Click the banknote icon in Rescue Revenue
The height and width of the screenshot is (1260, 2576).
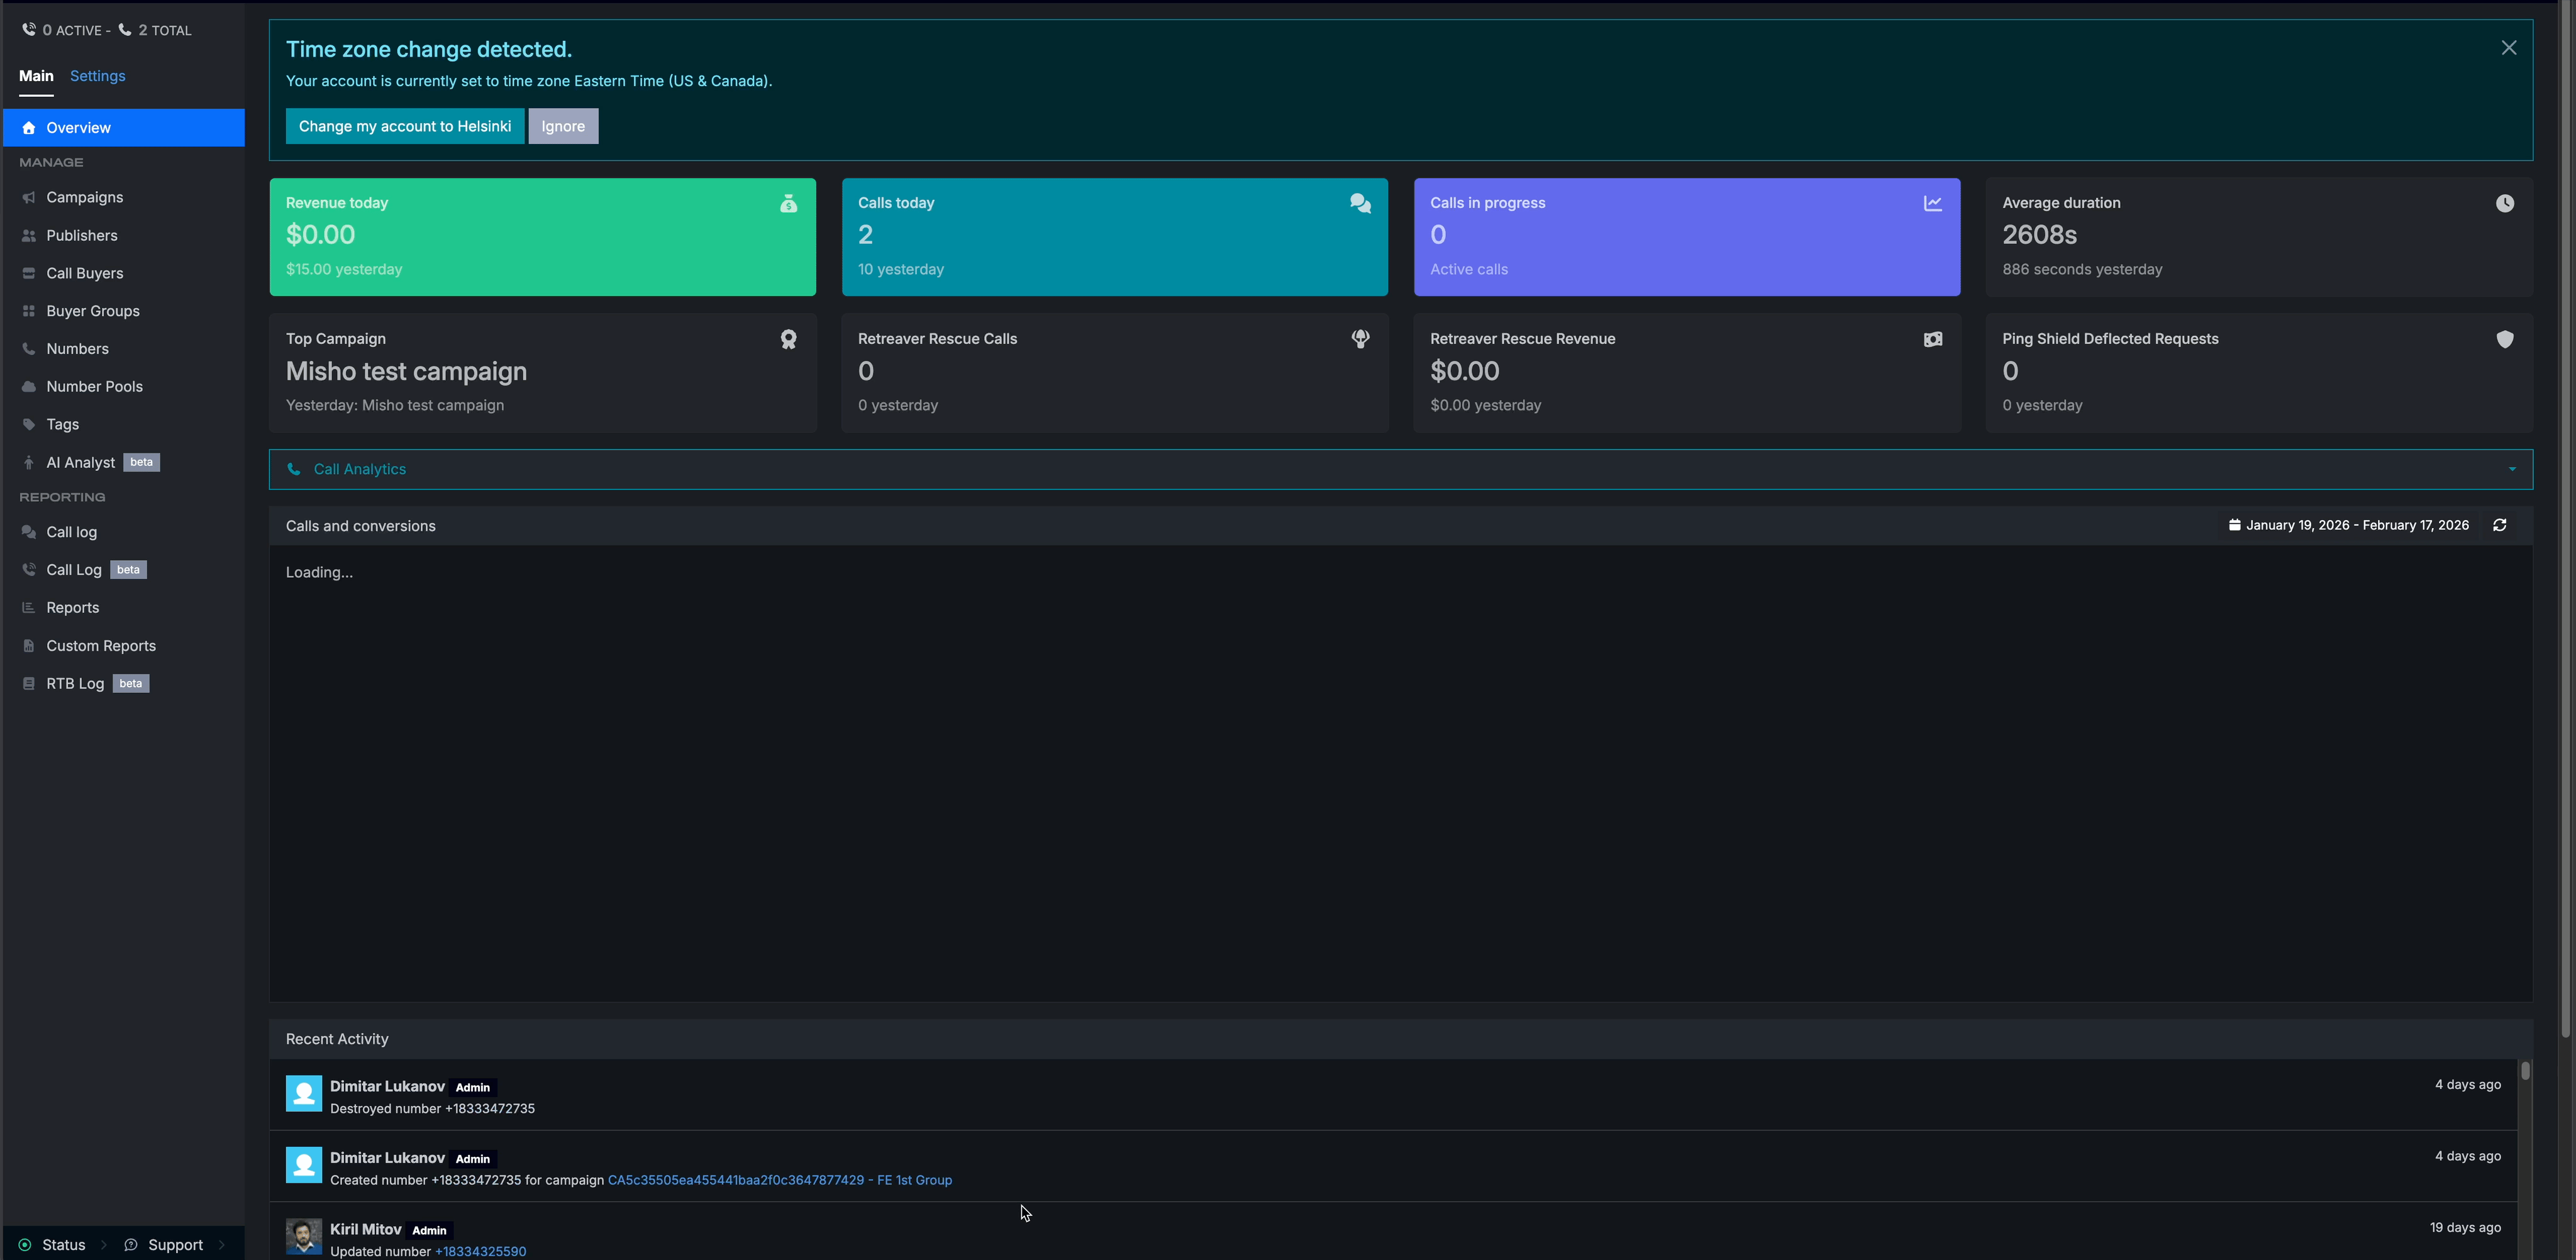pos(1932,340)
